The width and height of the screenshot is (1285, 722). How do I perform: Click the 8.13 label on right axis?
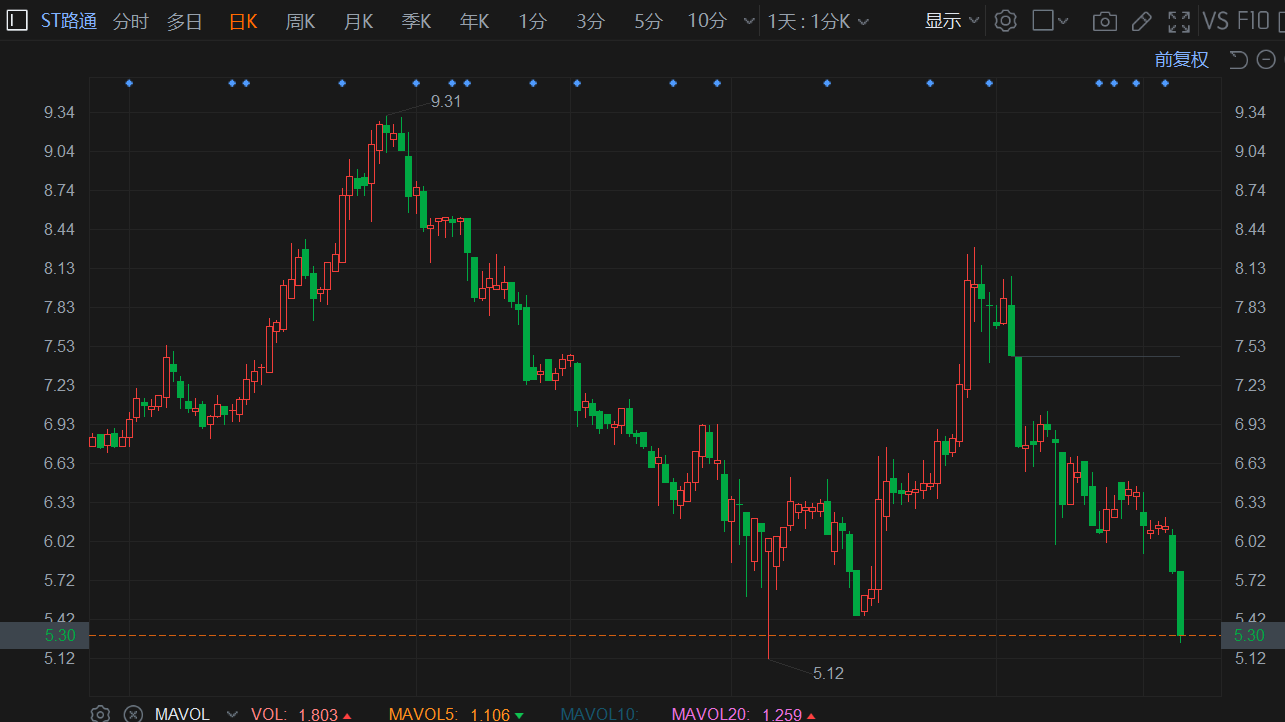click(x=1250, y=268)
